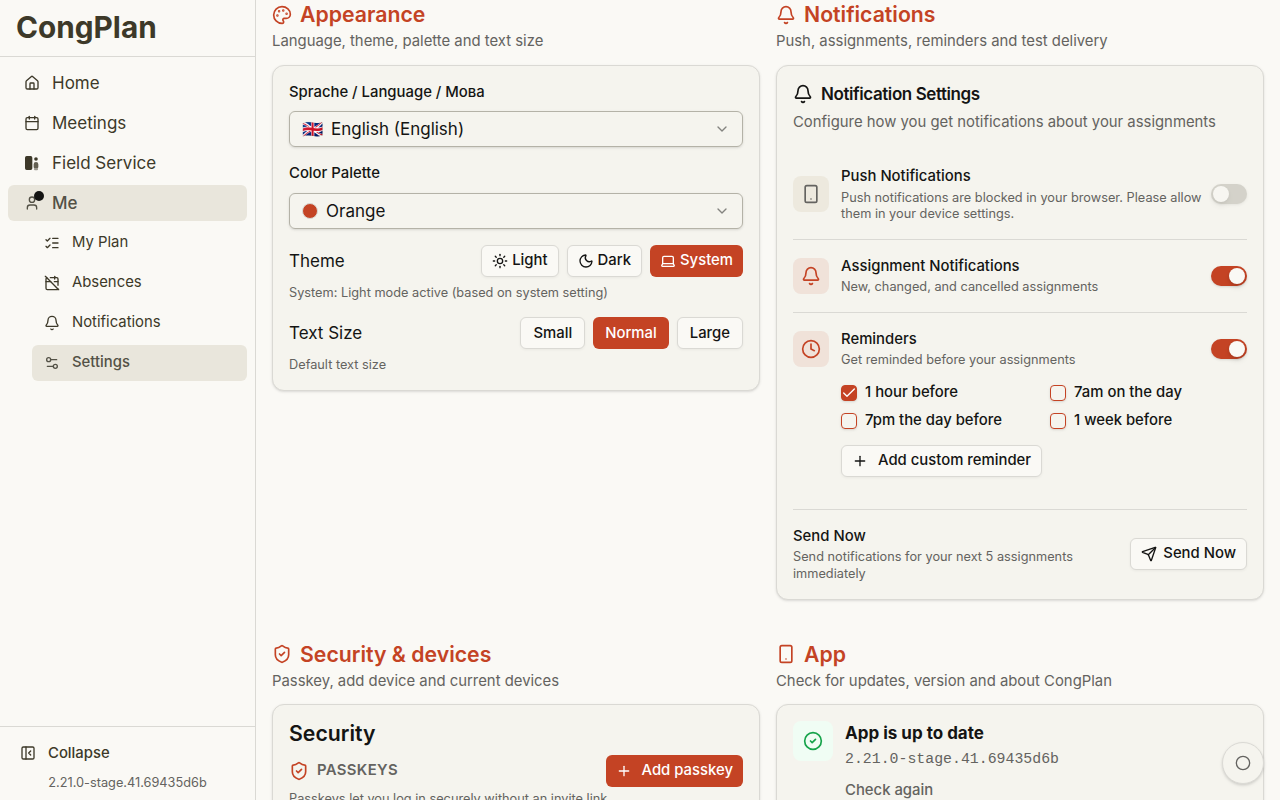Click the sidebar Notifications bell icon
This screenshot has width=1280, height=800.
coord(52,322)
